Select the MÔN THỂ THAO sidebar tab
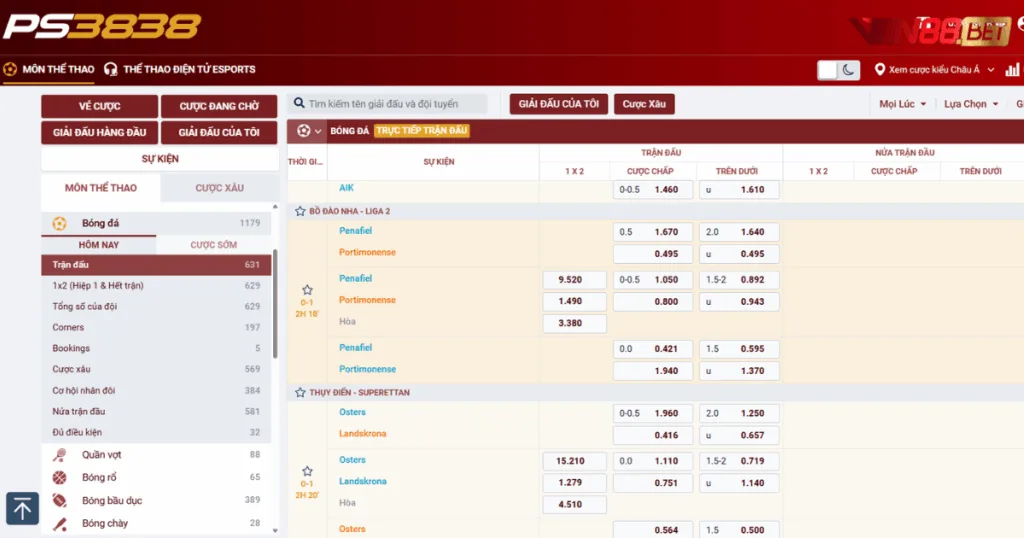This screenshot has height=538, width=1024. [101, 187]
